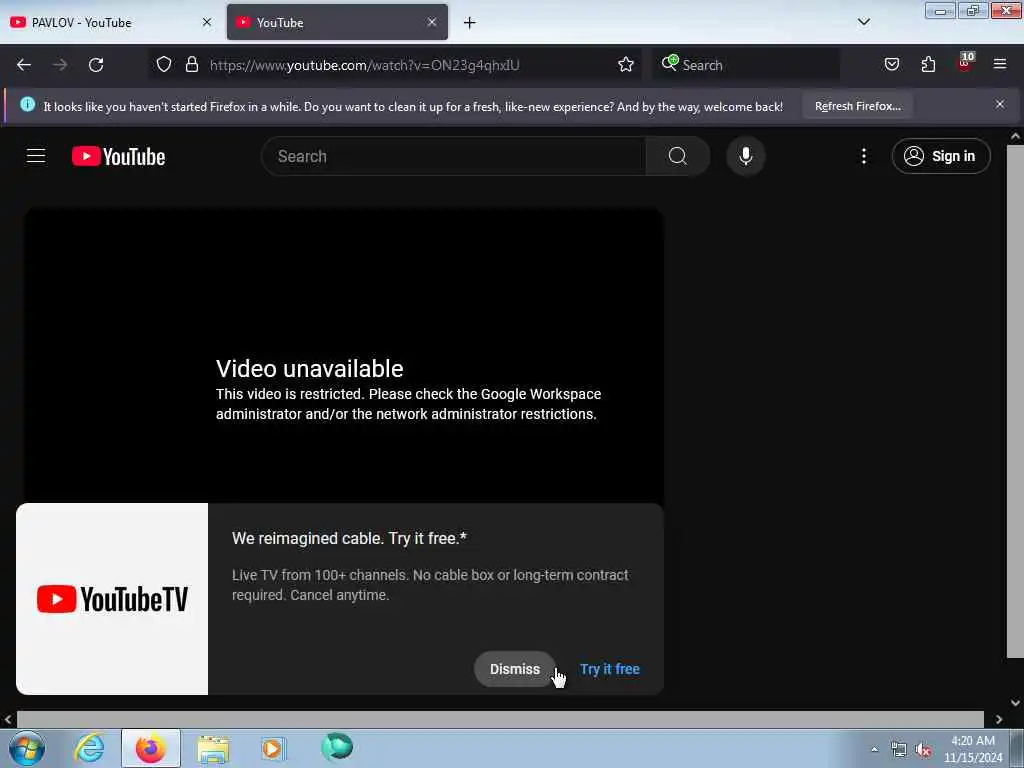Open the Firefox extensions puzzle icon
Screen dimensions: 1024x768
tap(928, 65)
